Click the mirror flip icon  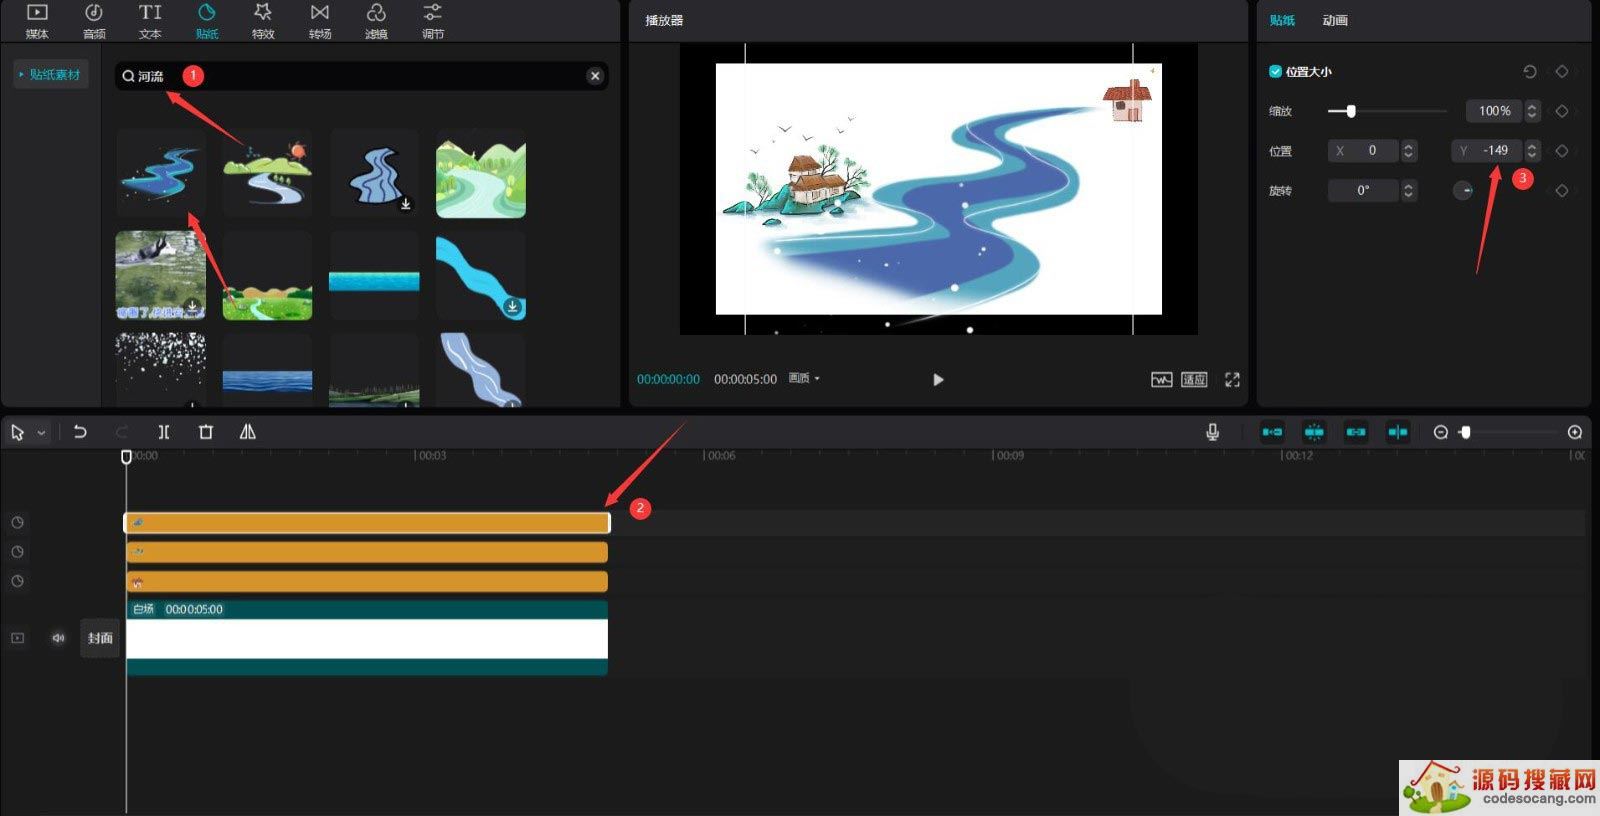[x=248, y=432]
